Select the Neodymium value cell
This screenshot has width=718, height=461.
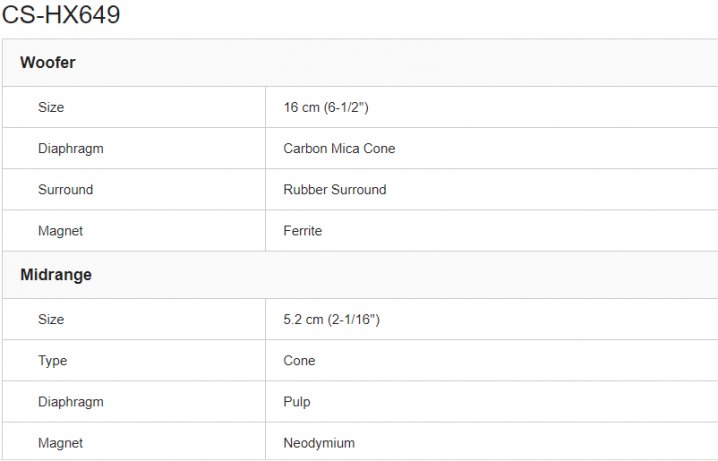[x=491, y=441]
